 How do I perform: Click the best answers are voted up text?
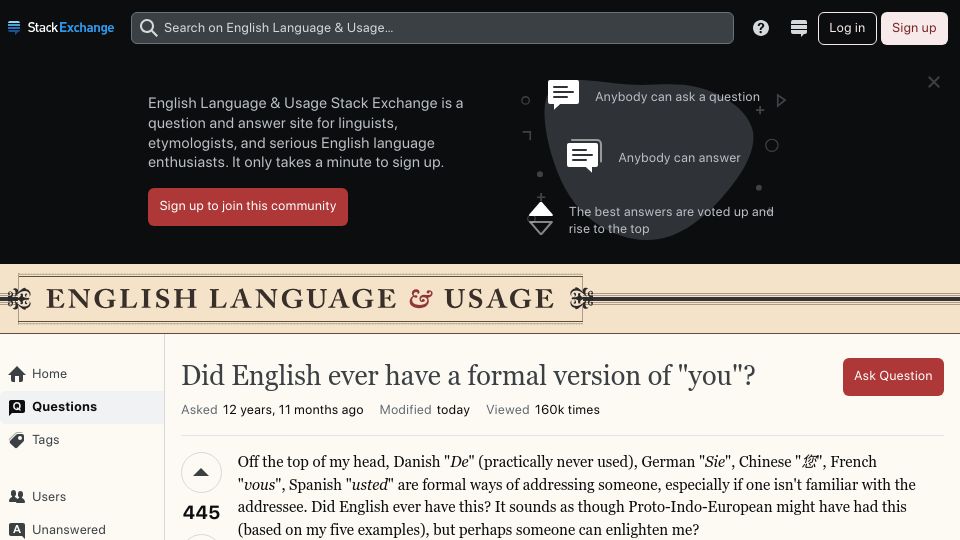671,220
